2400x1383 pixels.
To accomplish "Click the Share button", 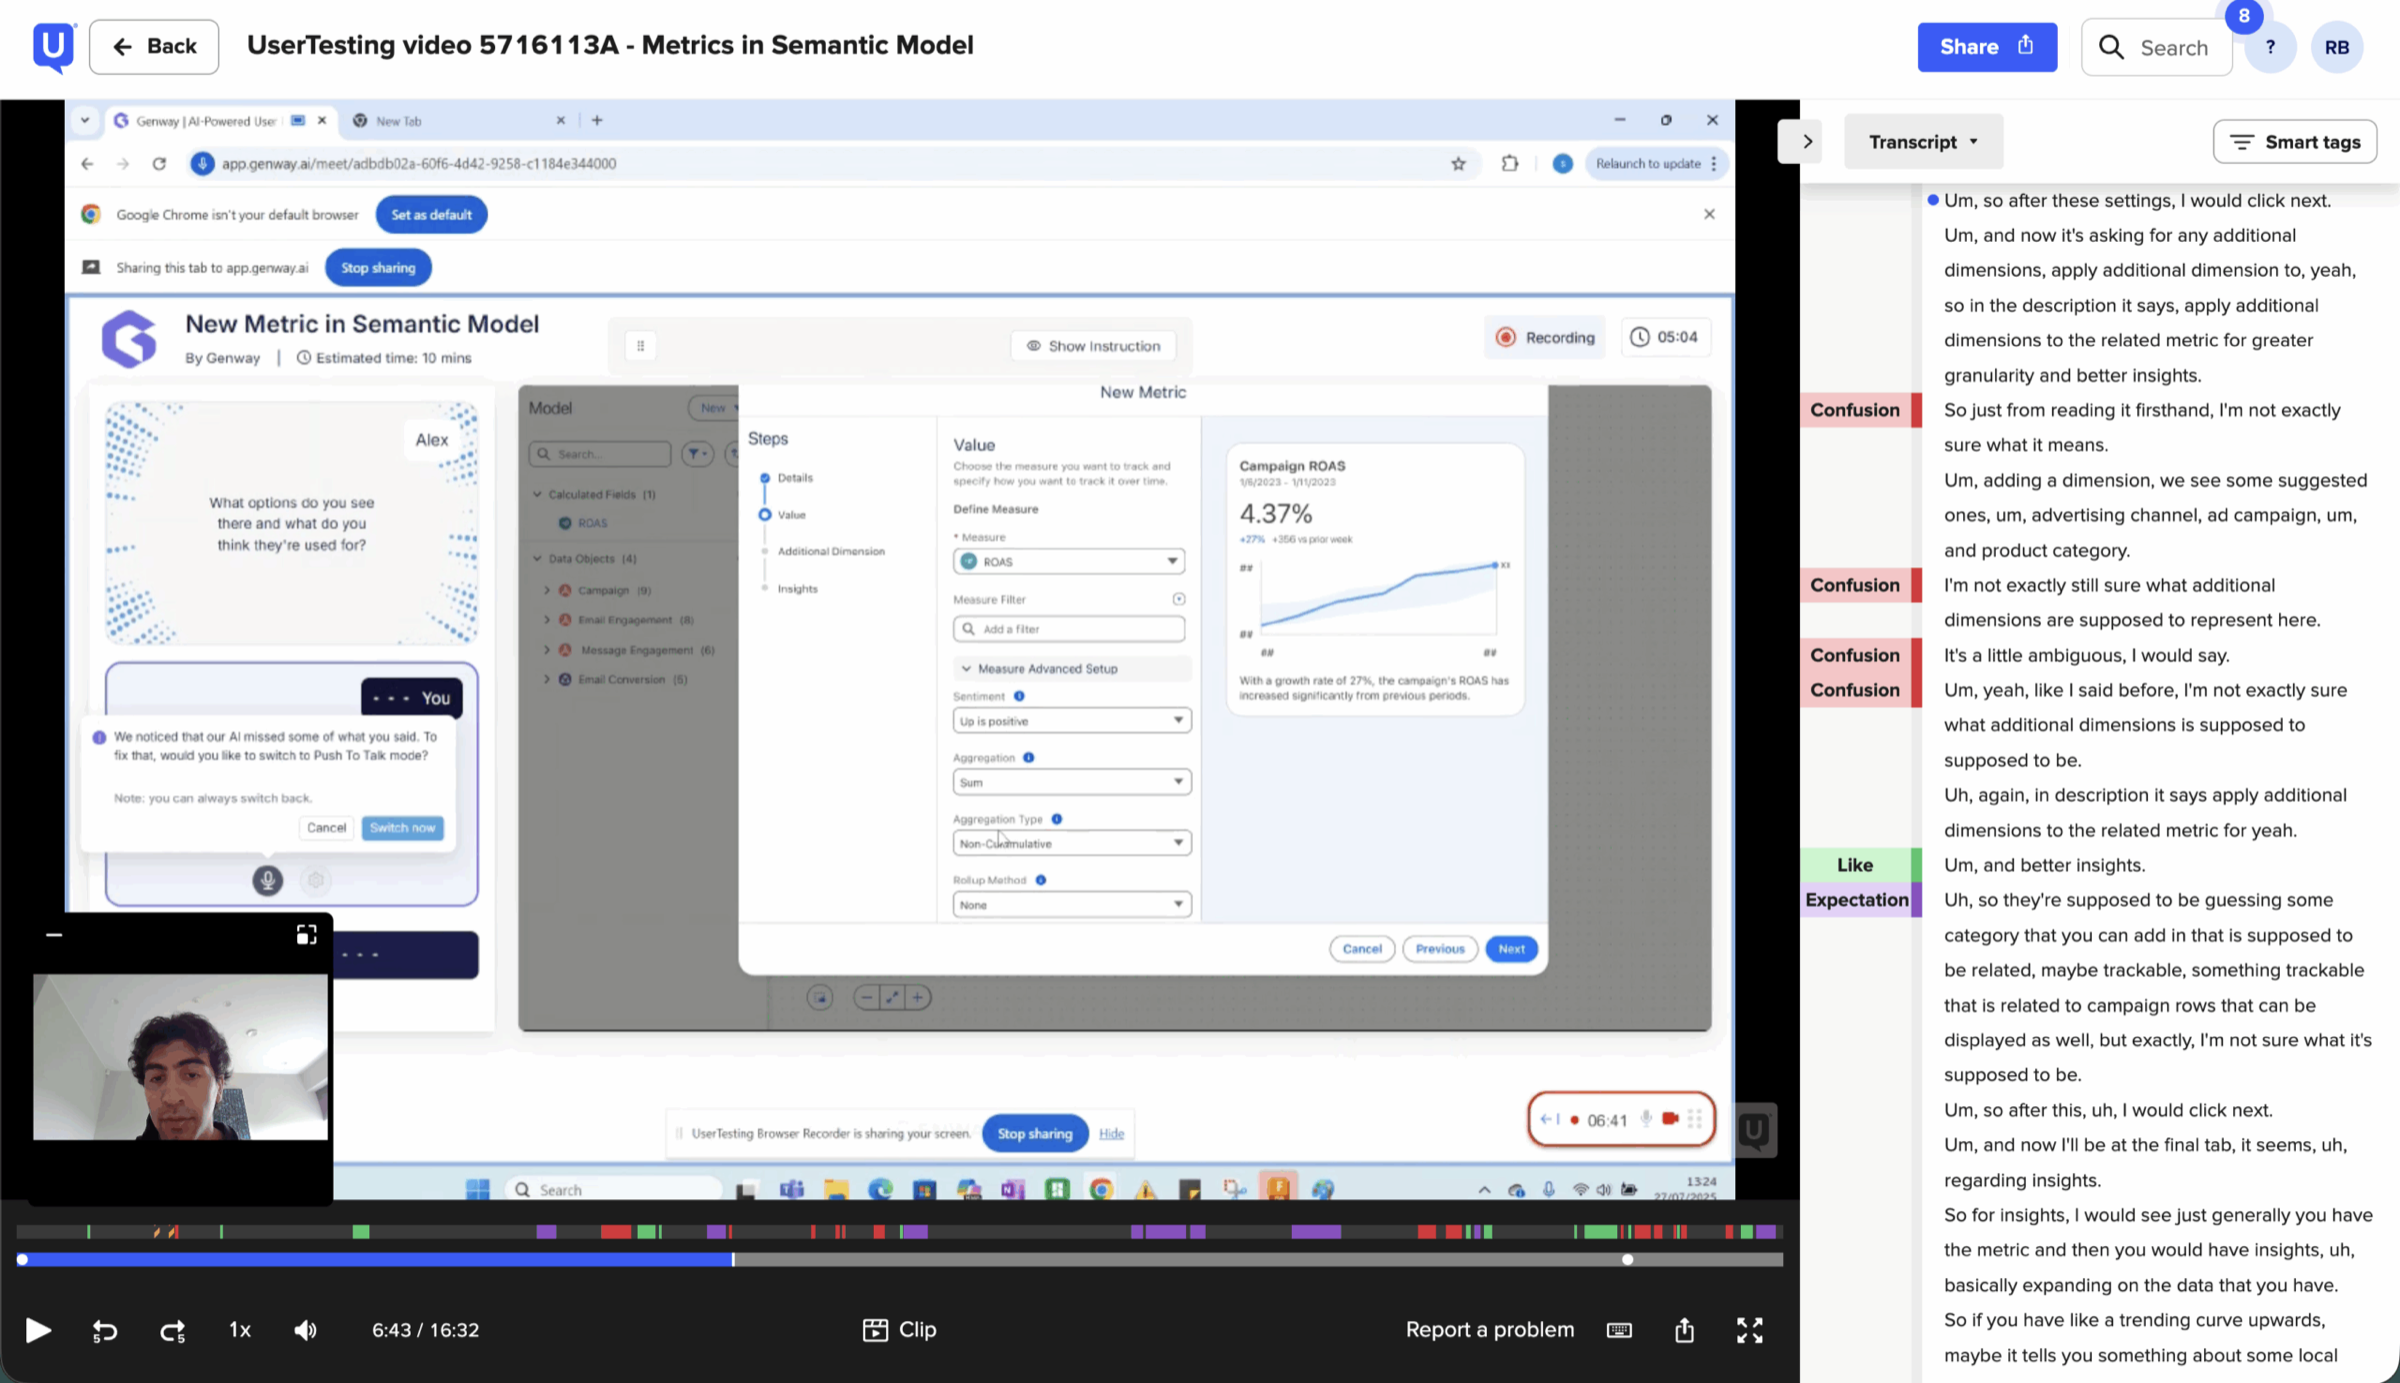I will tap(1987, 47).
